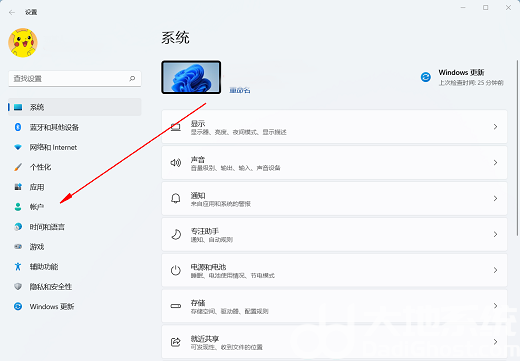Click the display monitor icon in 显示 row
Image resolution: width=520 pixels, height=361 pixels.
click(x=176, y=127)
